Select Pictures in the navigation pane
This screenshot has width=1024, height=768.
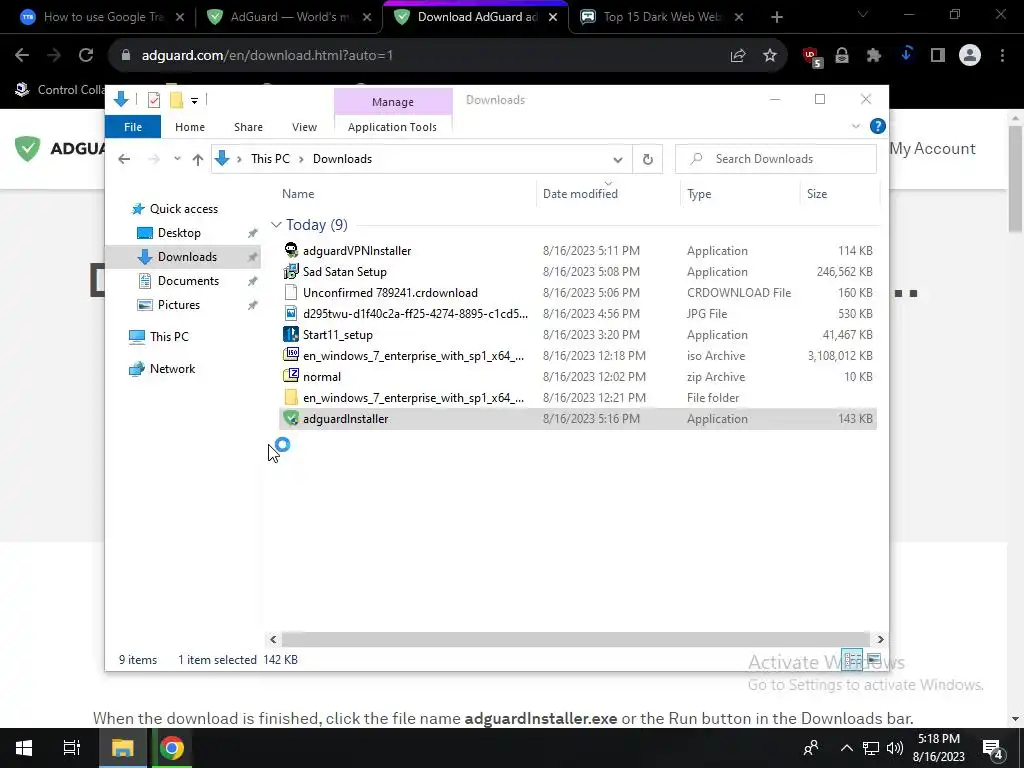tap(178, 305)
